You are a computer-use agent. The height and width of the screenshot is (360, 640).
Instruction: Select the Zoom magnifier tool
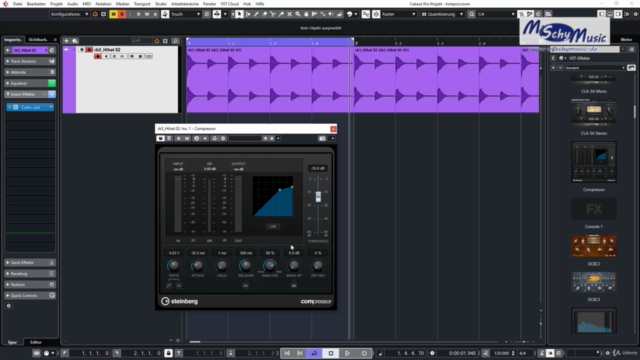tap(298, 14)
